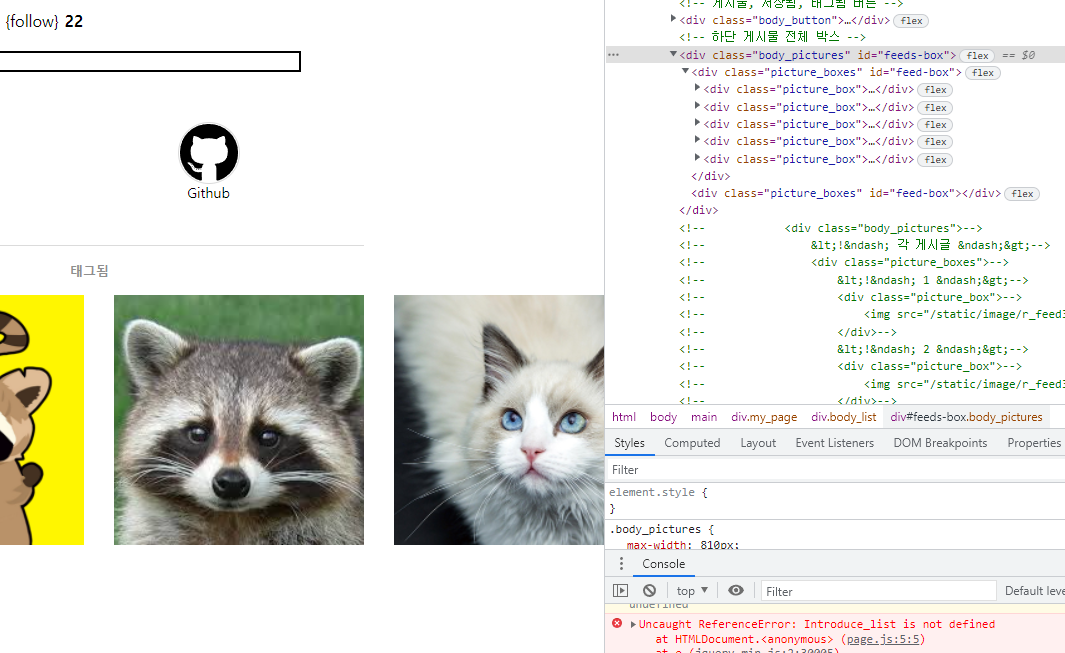The height and width of the screenshot is (653, 1065).
Task: Toggle flex badge on first picture_box
Action: (x=935, y=90)
